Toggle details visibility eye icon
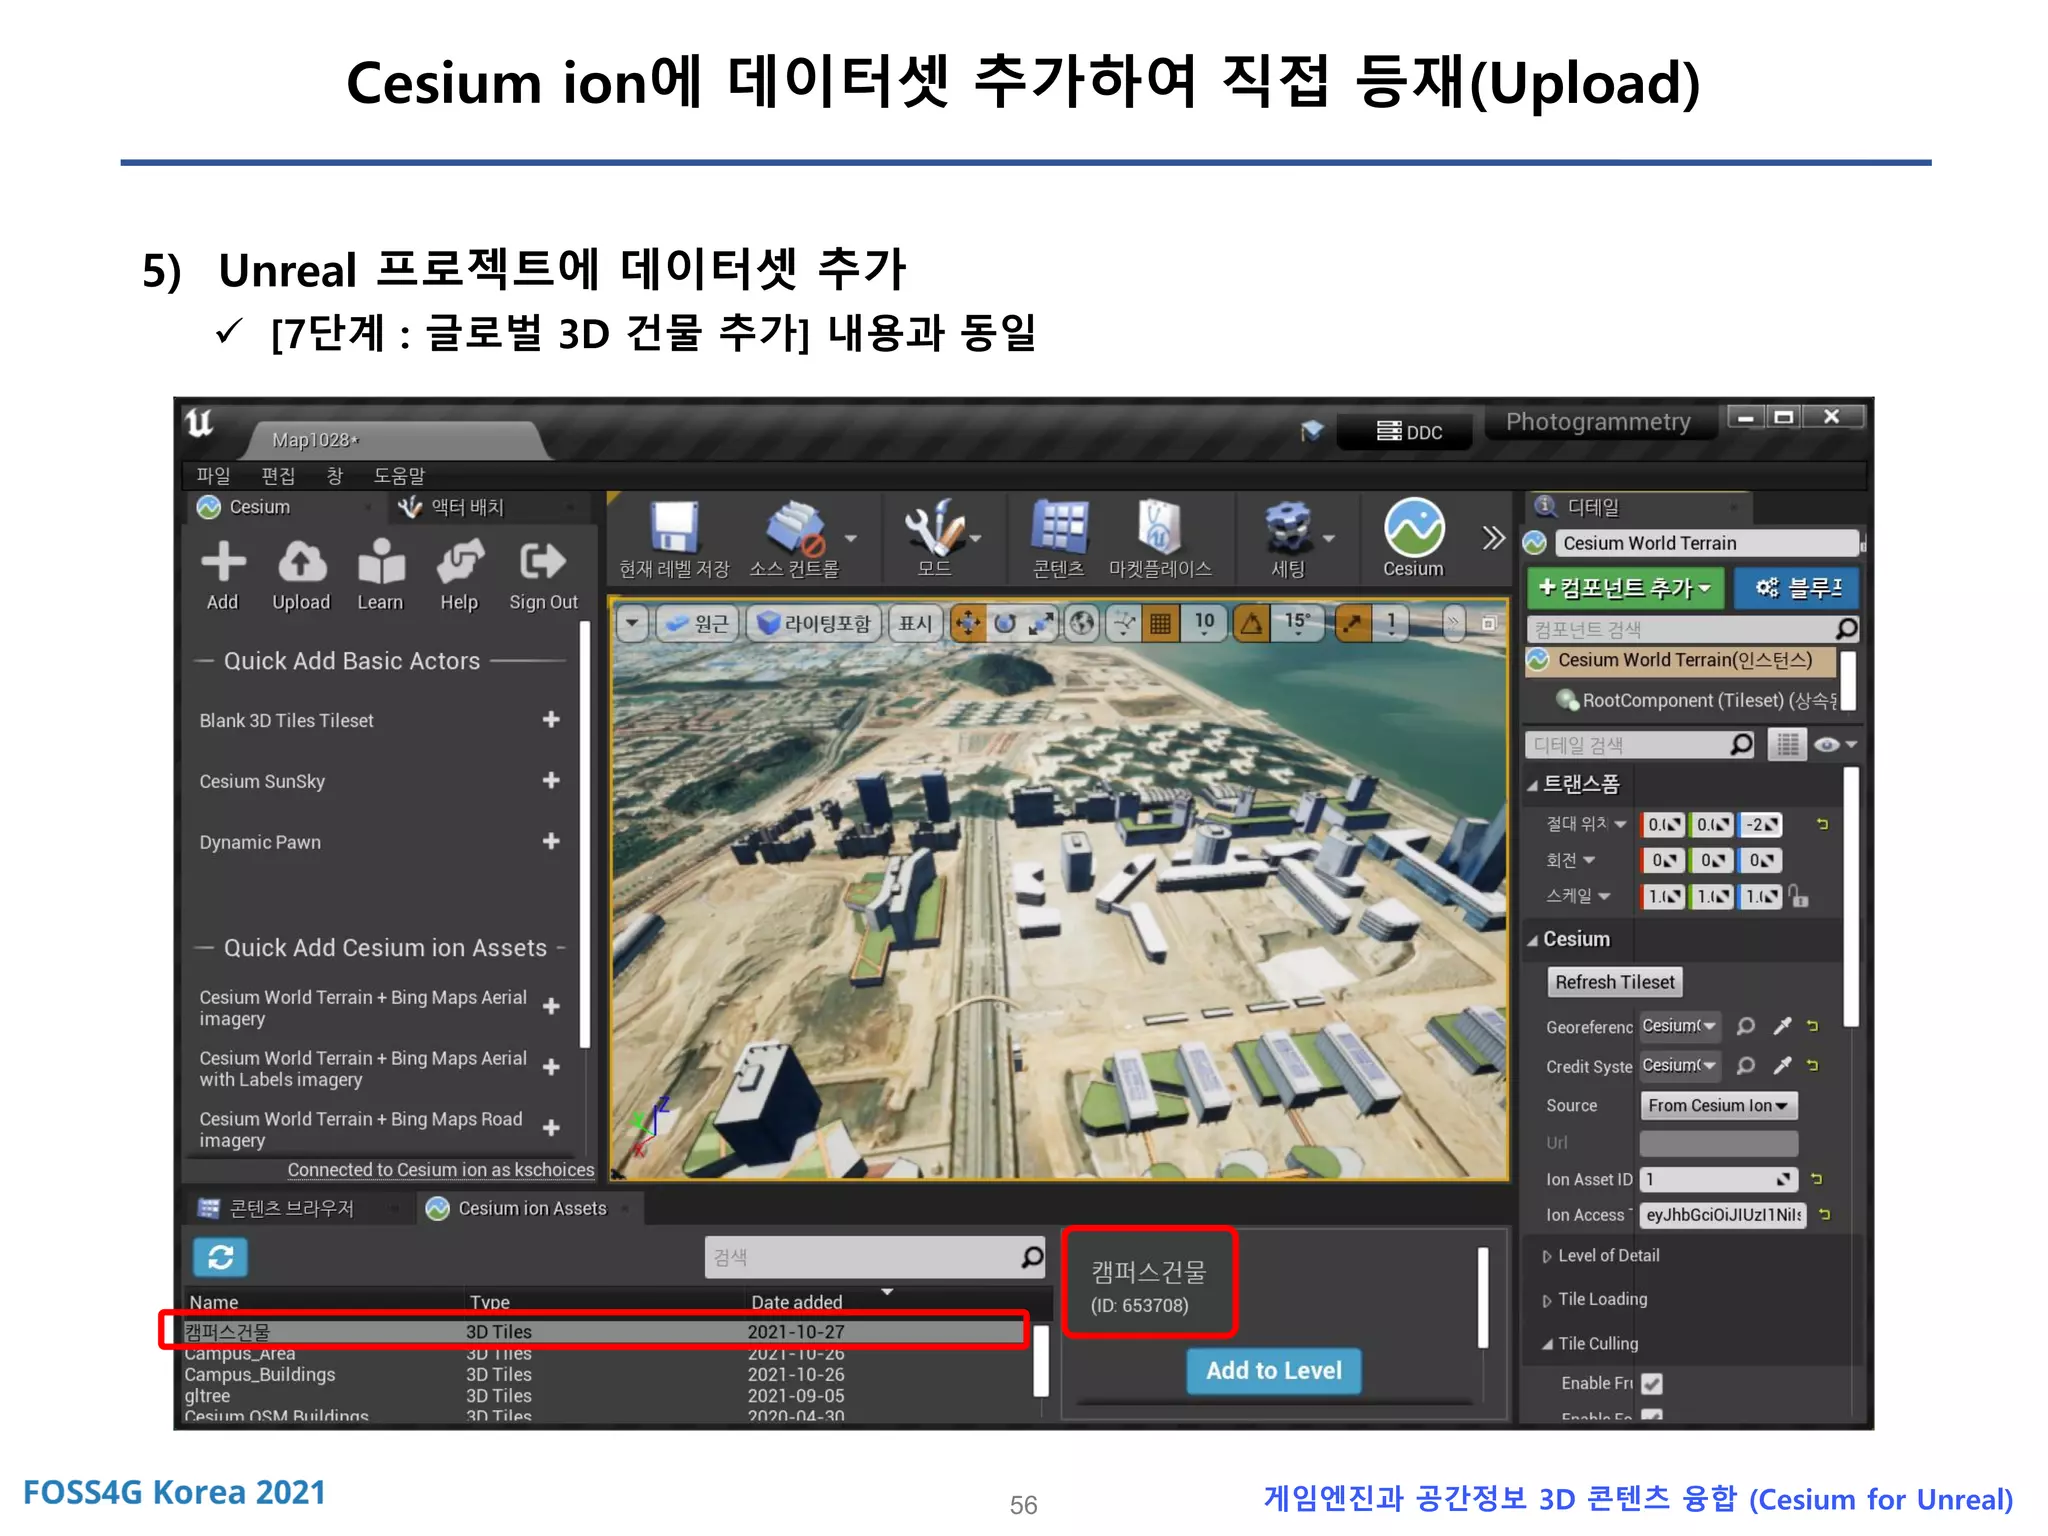This screenshot has height=1536, width=2048. pyautogui.click(x=1827, y=744)
